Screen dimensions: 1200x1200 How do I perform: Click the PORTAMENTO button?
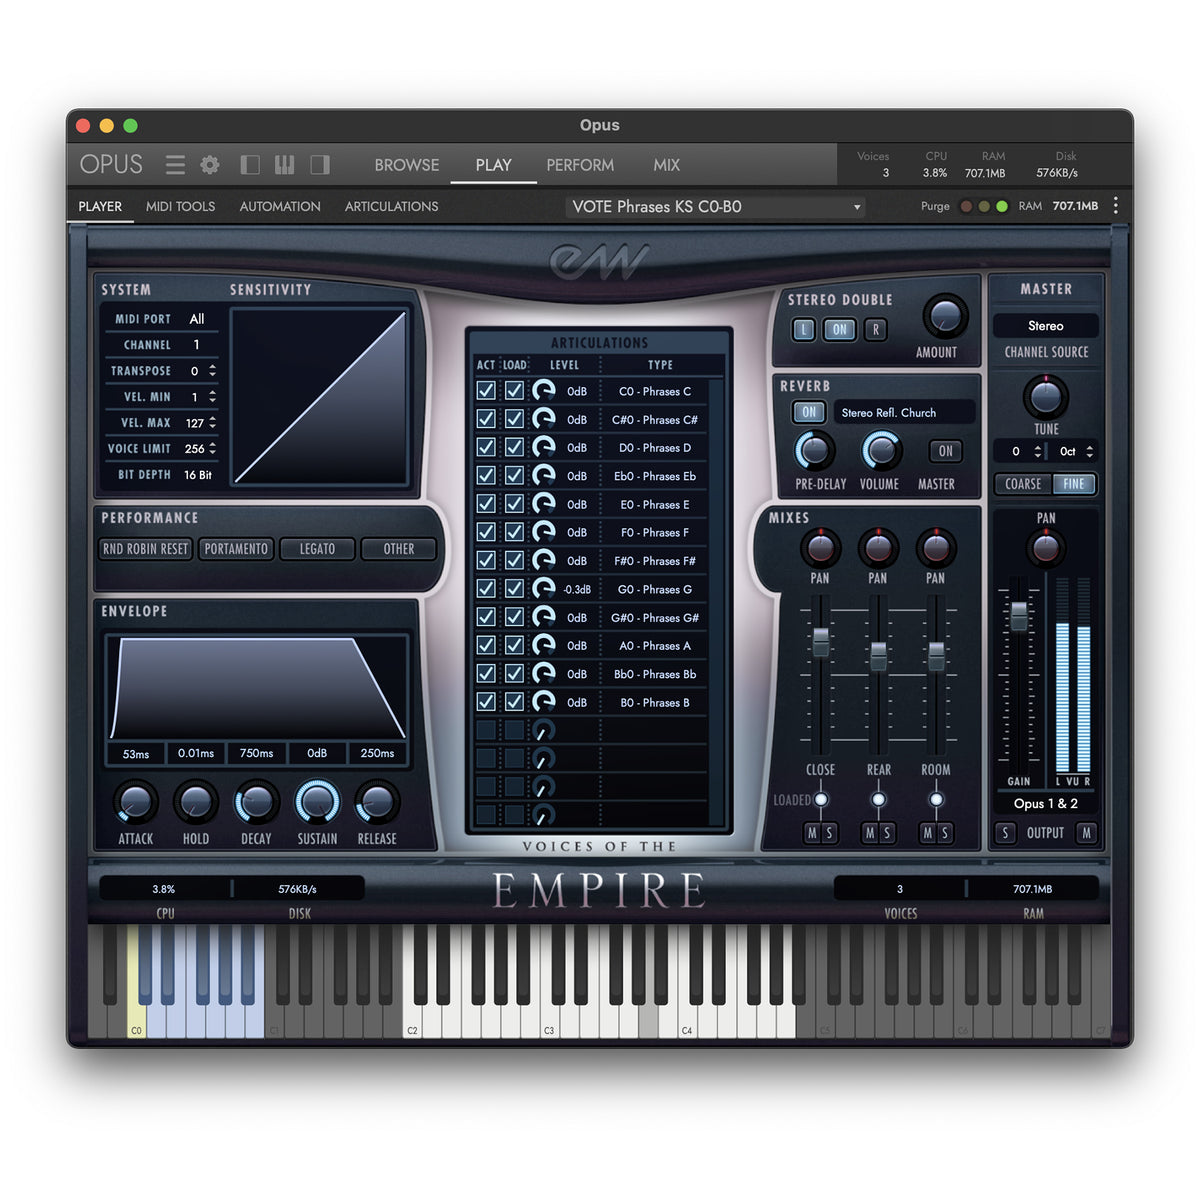pyautogui.click(x=236, y=549)
